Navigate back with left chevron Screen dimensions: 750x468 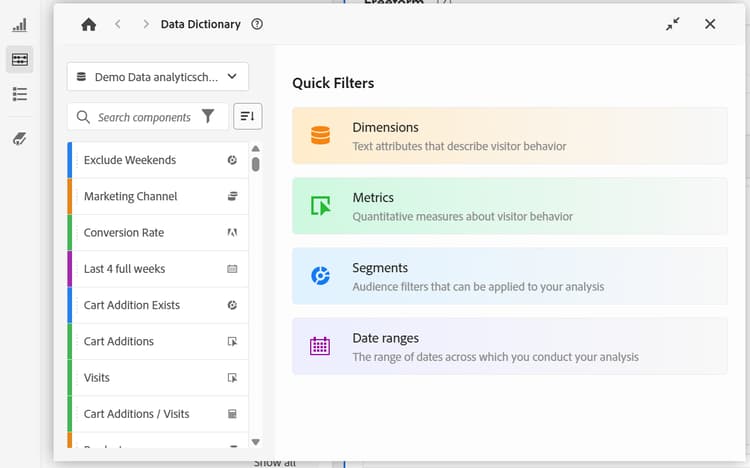click(118, 24)
